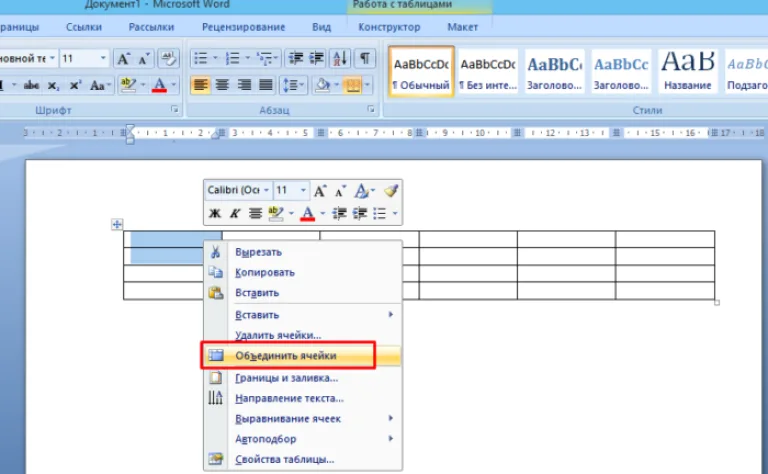
Task: Click the line spacing icon in ribbon
Action: point(291,85)
